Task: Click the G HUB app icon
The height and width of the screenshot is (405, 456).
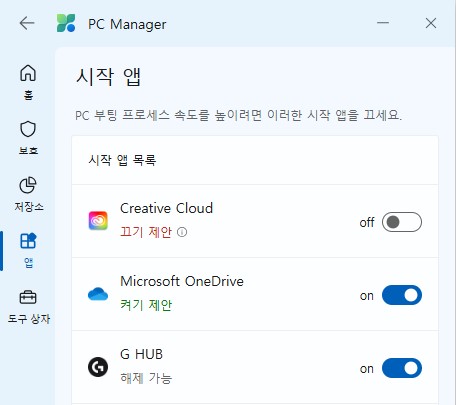Action: pyautogui.click(x=98, y=367)
